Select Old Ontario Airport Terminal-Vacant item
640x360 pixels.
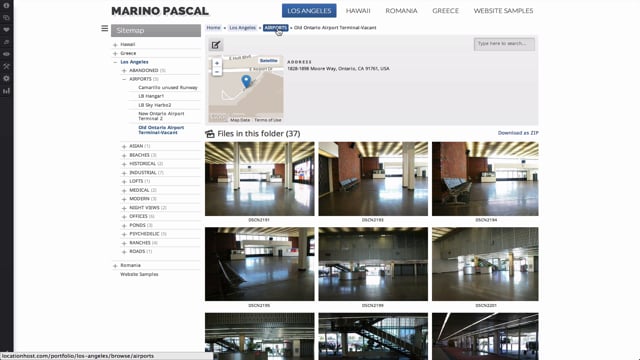tap(161, 130)
